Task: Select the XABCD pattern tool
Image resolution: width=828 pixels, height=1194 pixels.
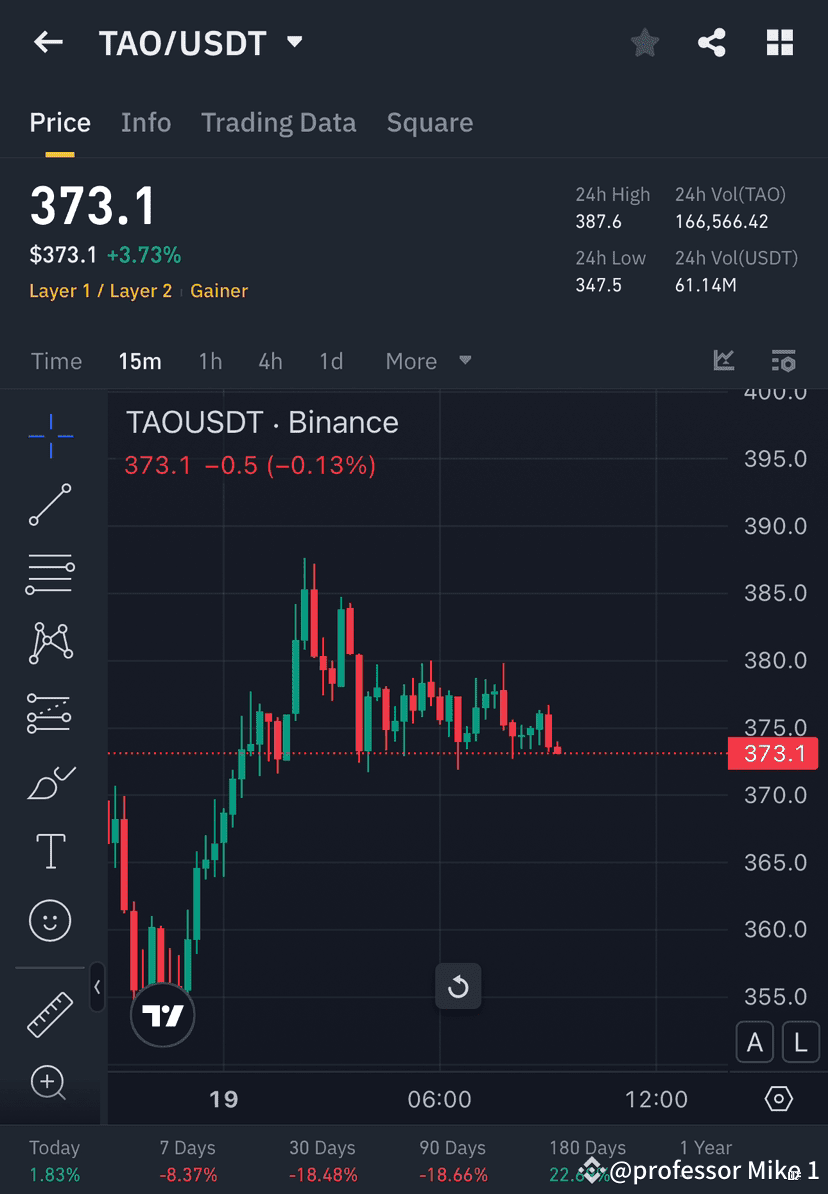Action: (x=50, y=643)
